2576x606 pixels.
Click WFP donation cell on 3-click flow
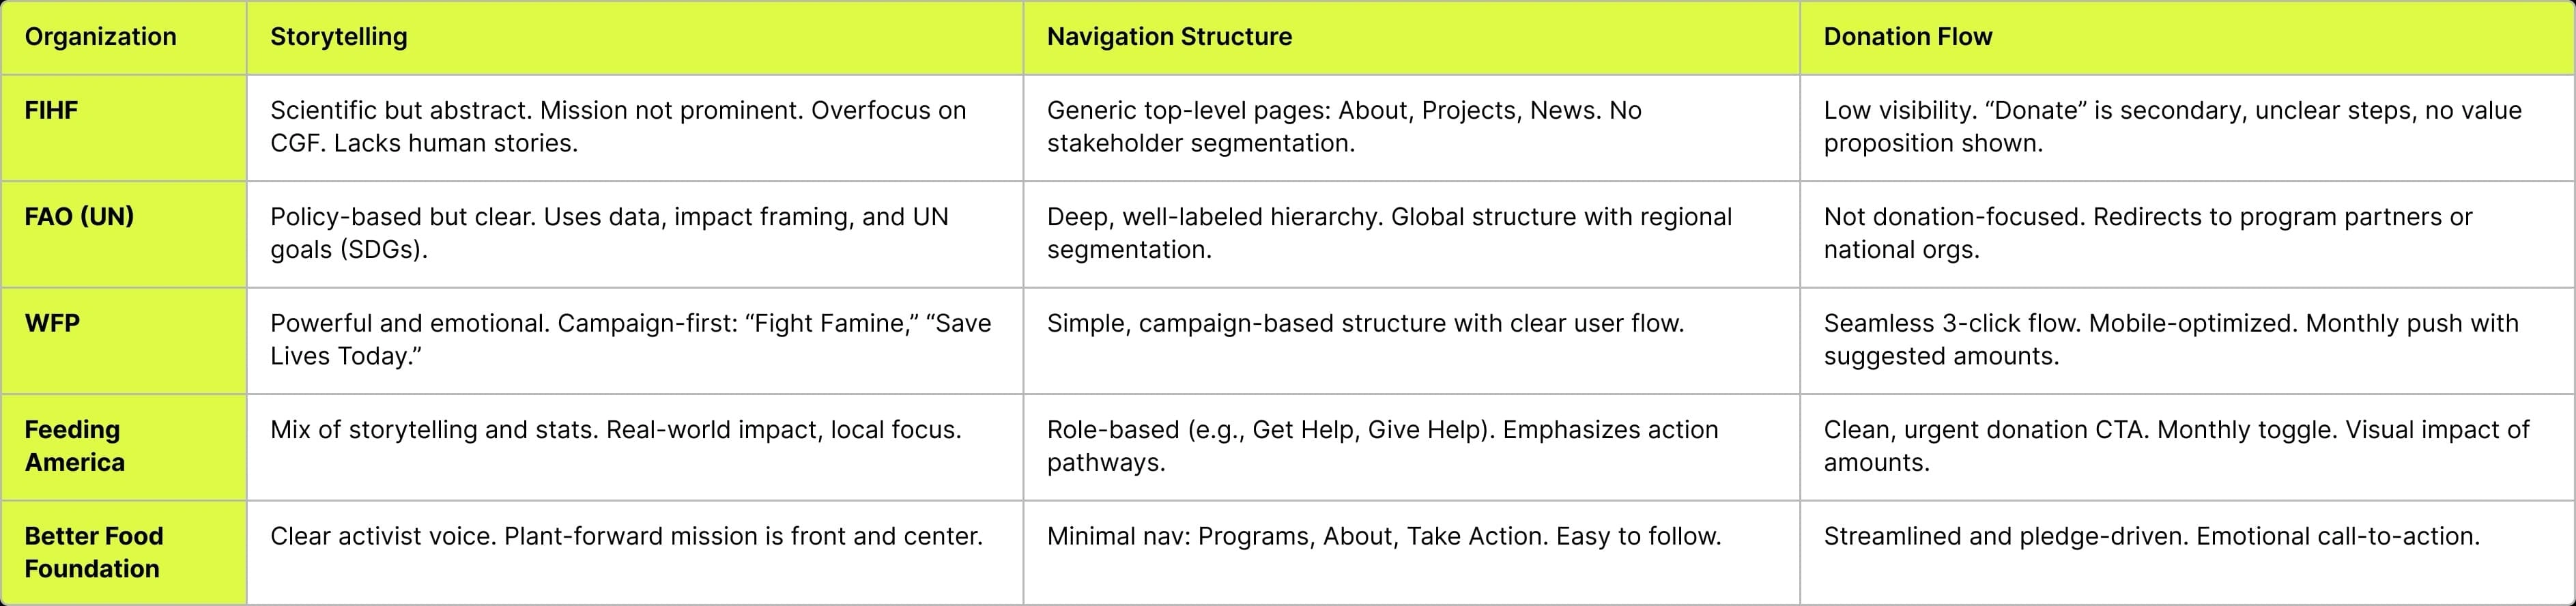(2170, 339)
